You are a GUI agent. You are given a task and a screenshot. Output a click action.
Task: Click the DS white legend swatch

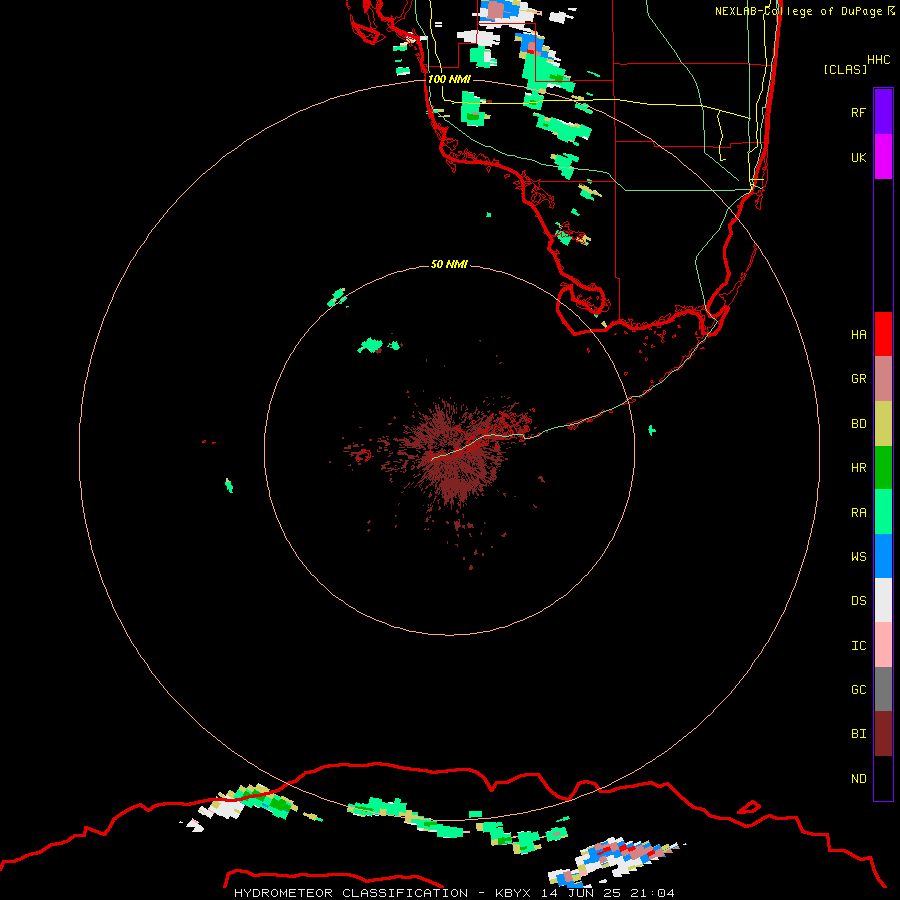point(883,600)
